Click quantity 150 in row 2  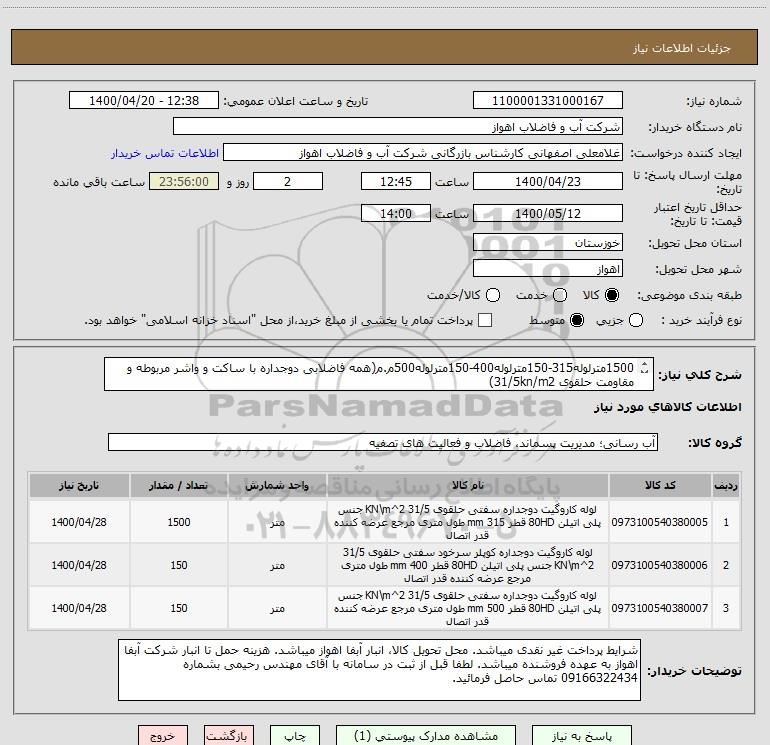179,565
